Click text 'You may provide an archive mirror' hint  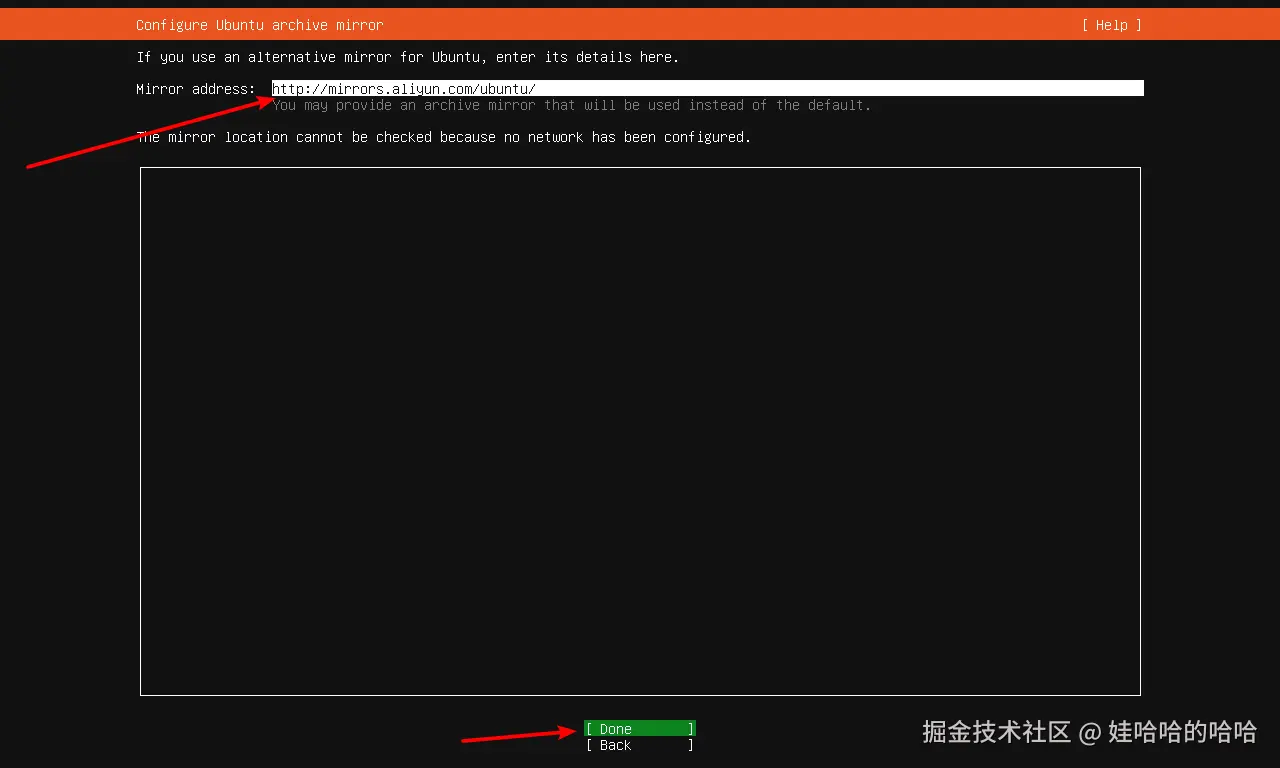point(571,105)
